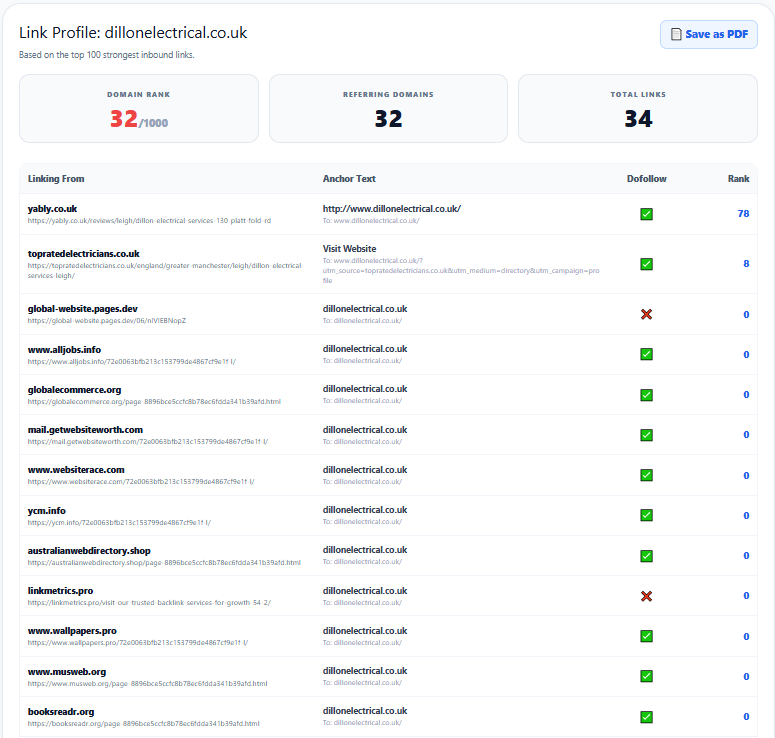Click the http://www.dillonelectrical.co.uk/ anchor text

(x=392, y=209)
